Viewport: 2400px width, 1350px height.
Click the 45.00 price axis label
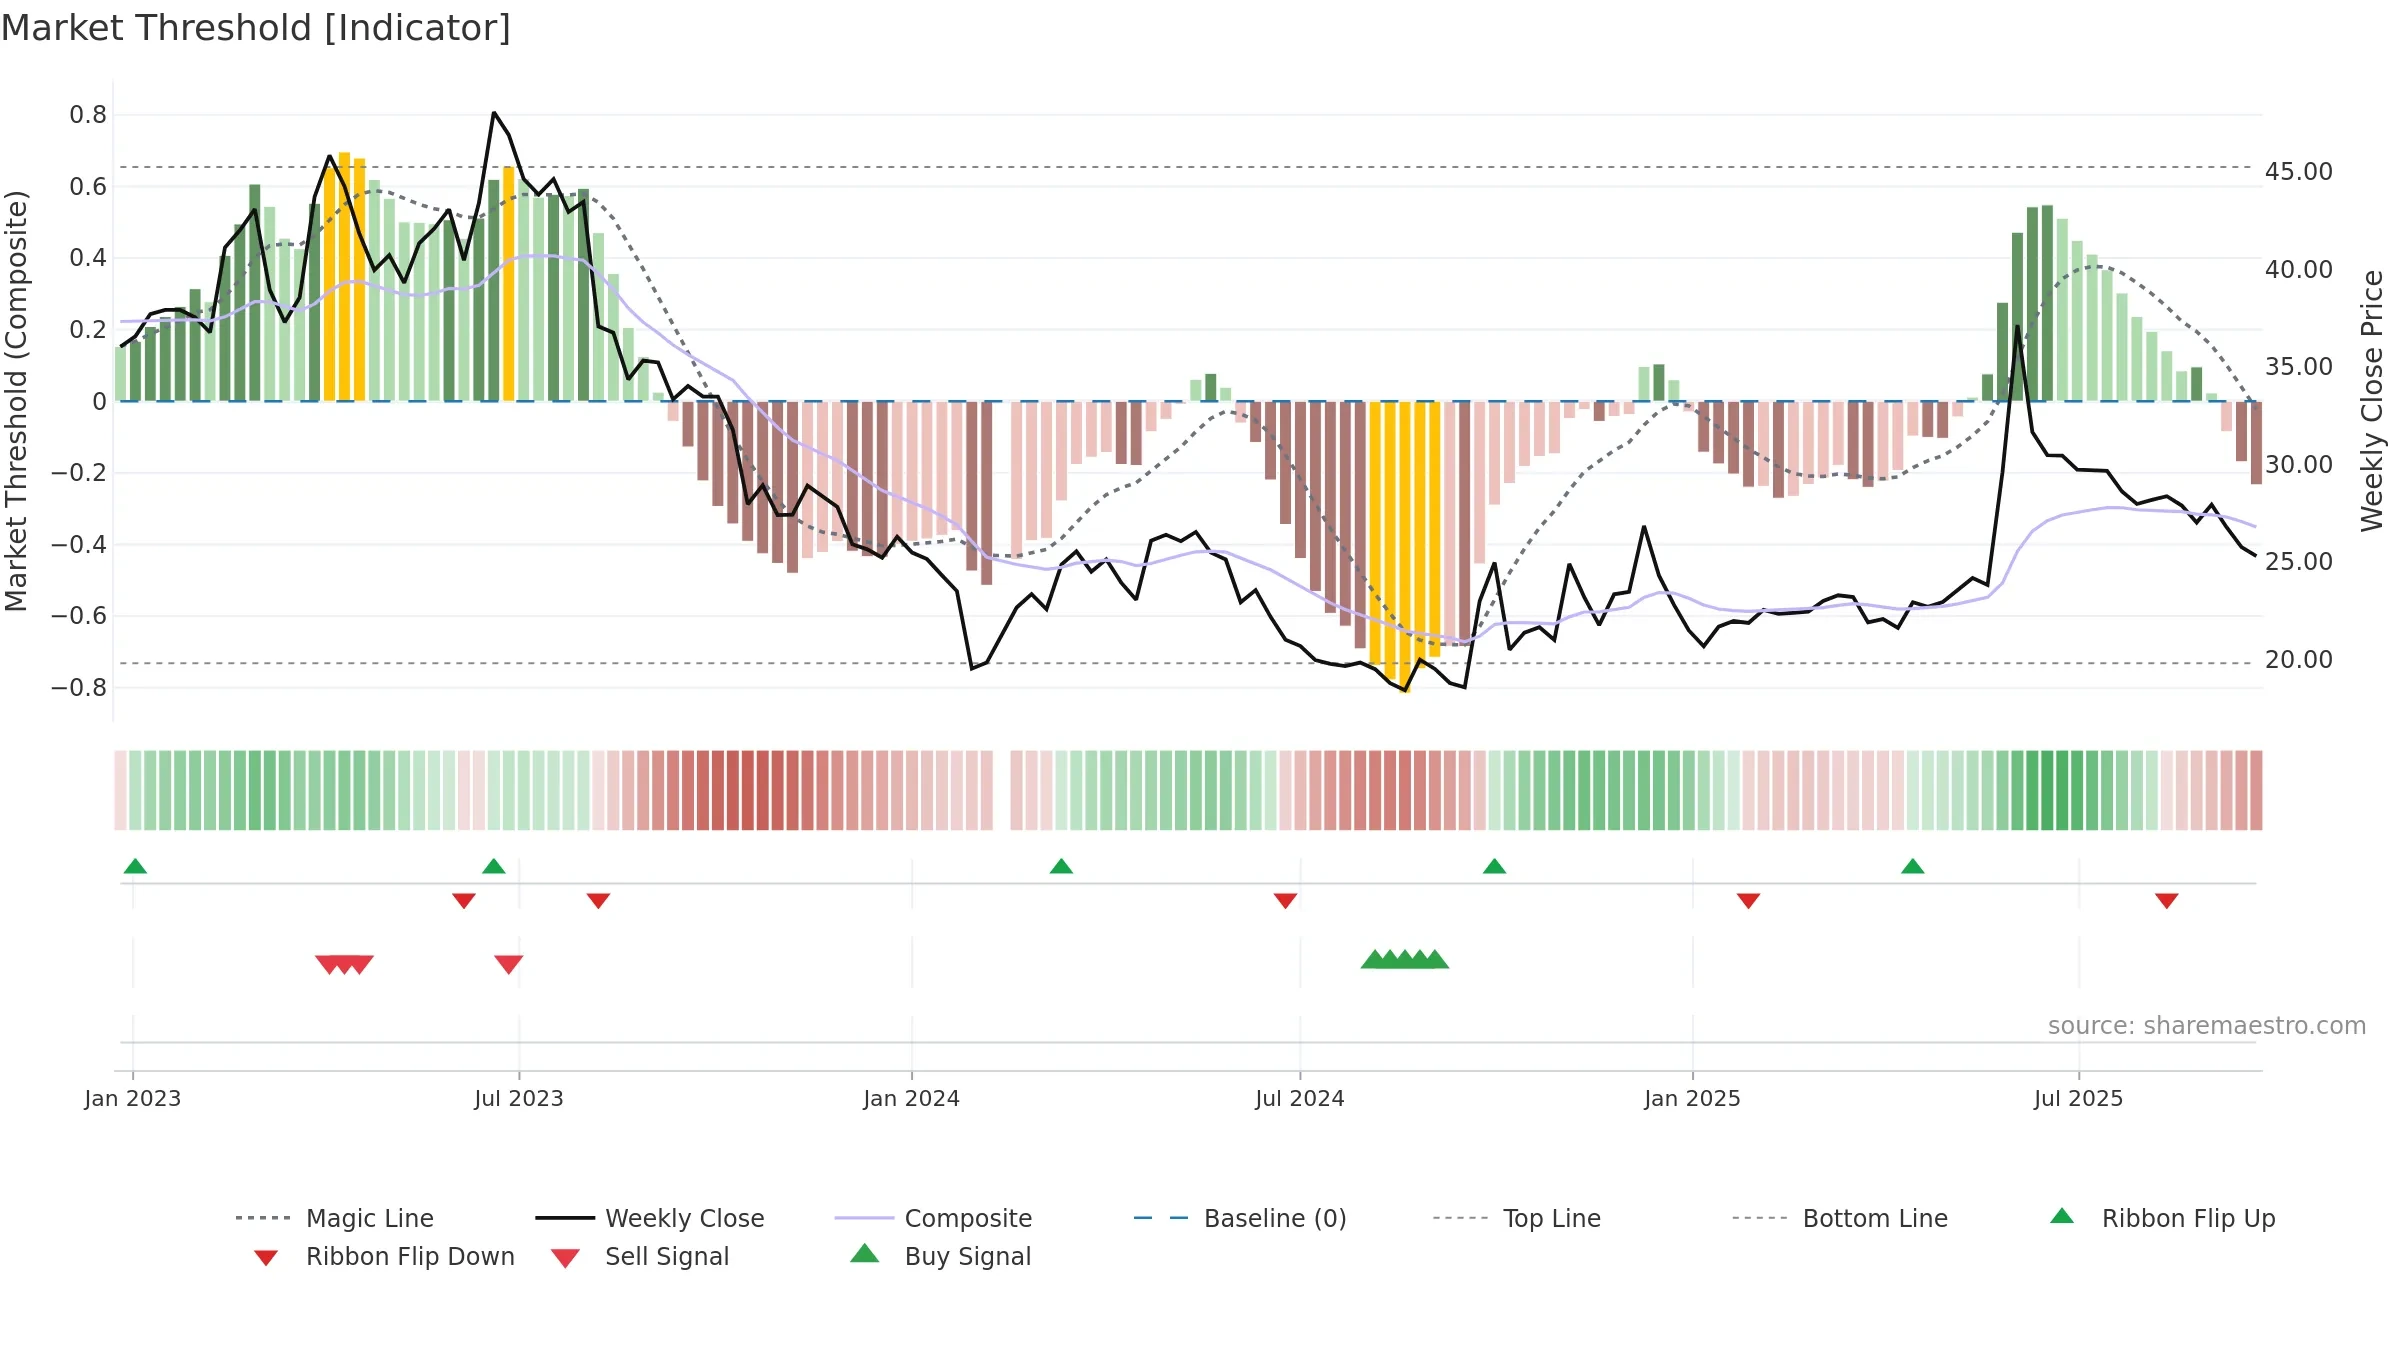(x=2299, y=172)
